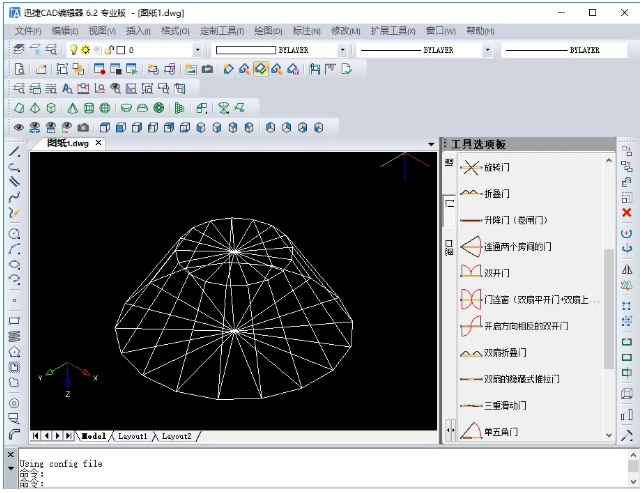The image size is (643, 493).
Task: Click the 3D Torus icon
Action: [159, 108]
